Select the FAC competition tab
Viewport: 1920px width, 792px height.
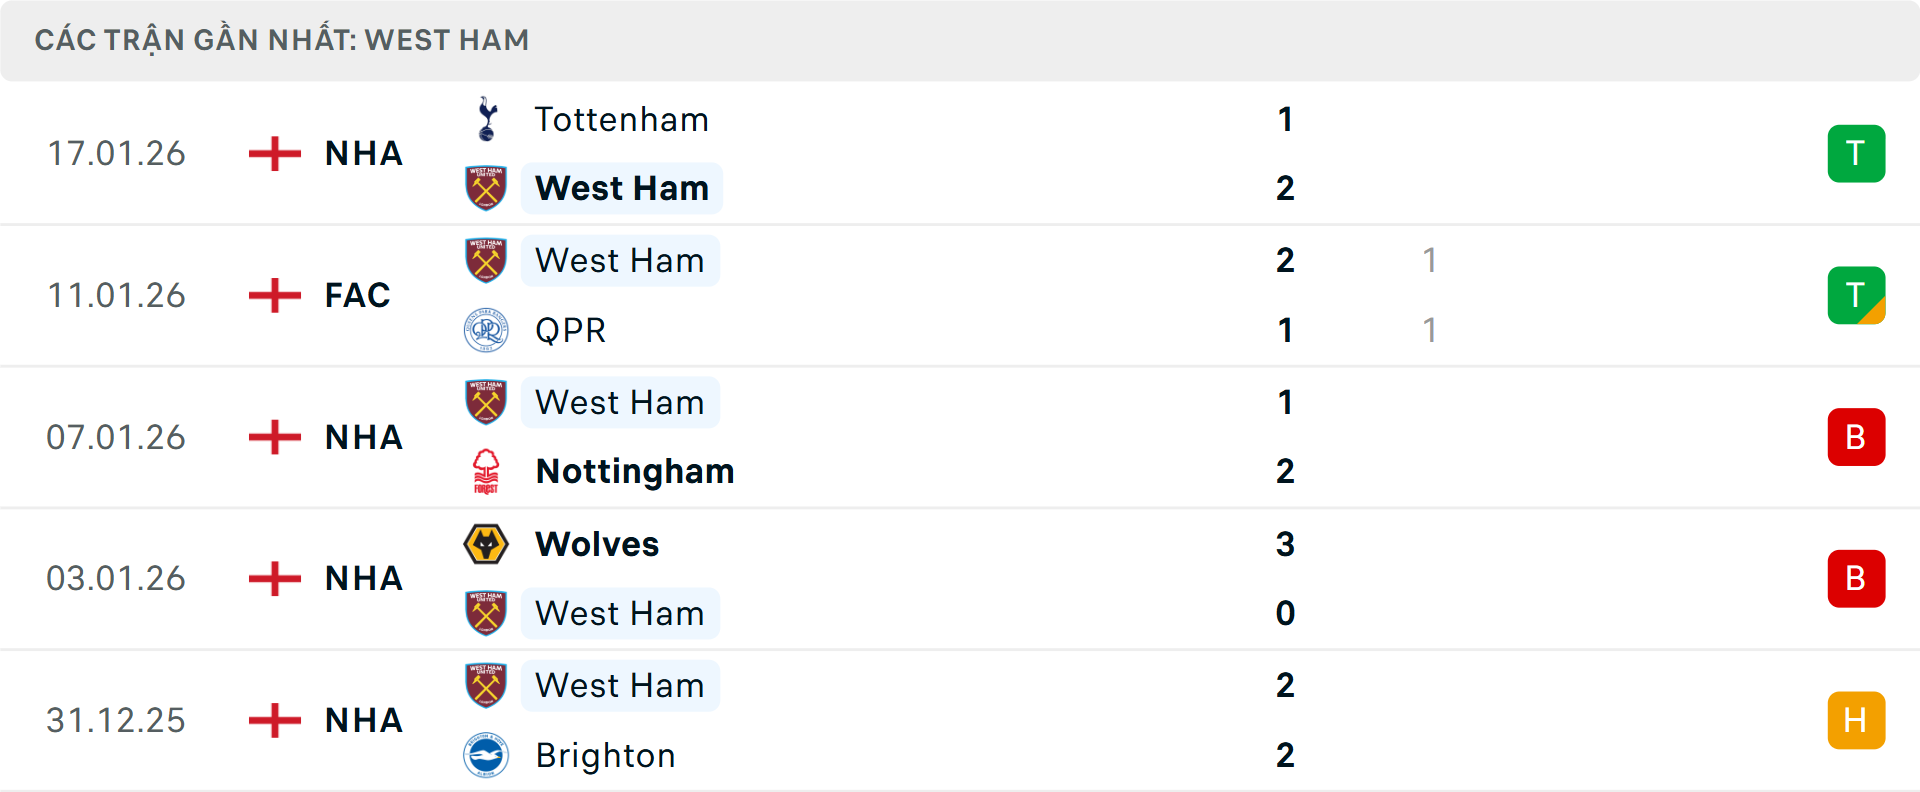(357, 295)
